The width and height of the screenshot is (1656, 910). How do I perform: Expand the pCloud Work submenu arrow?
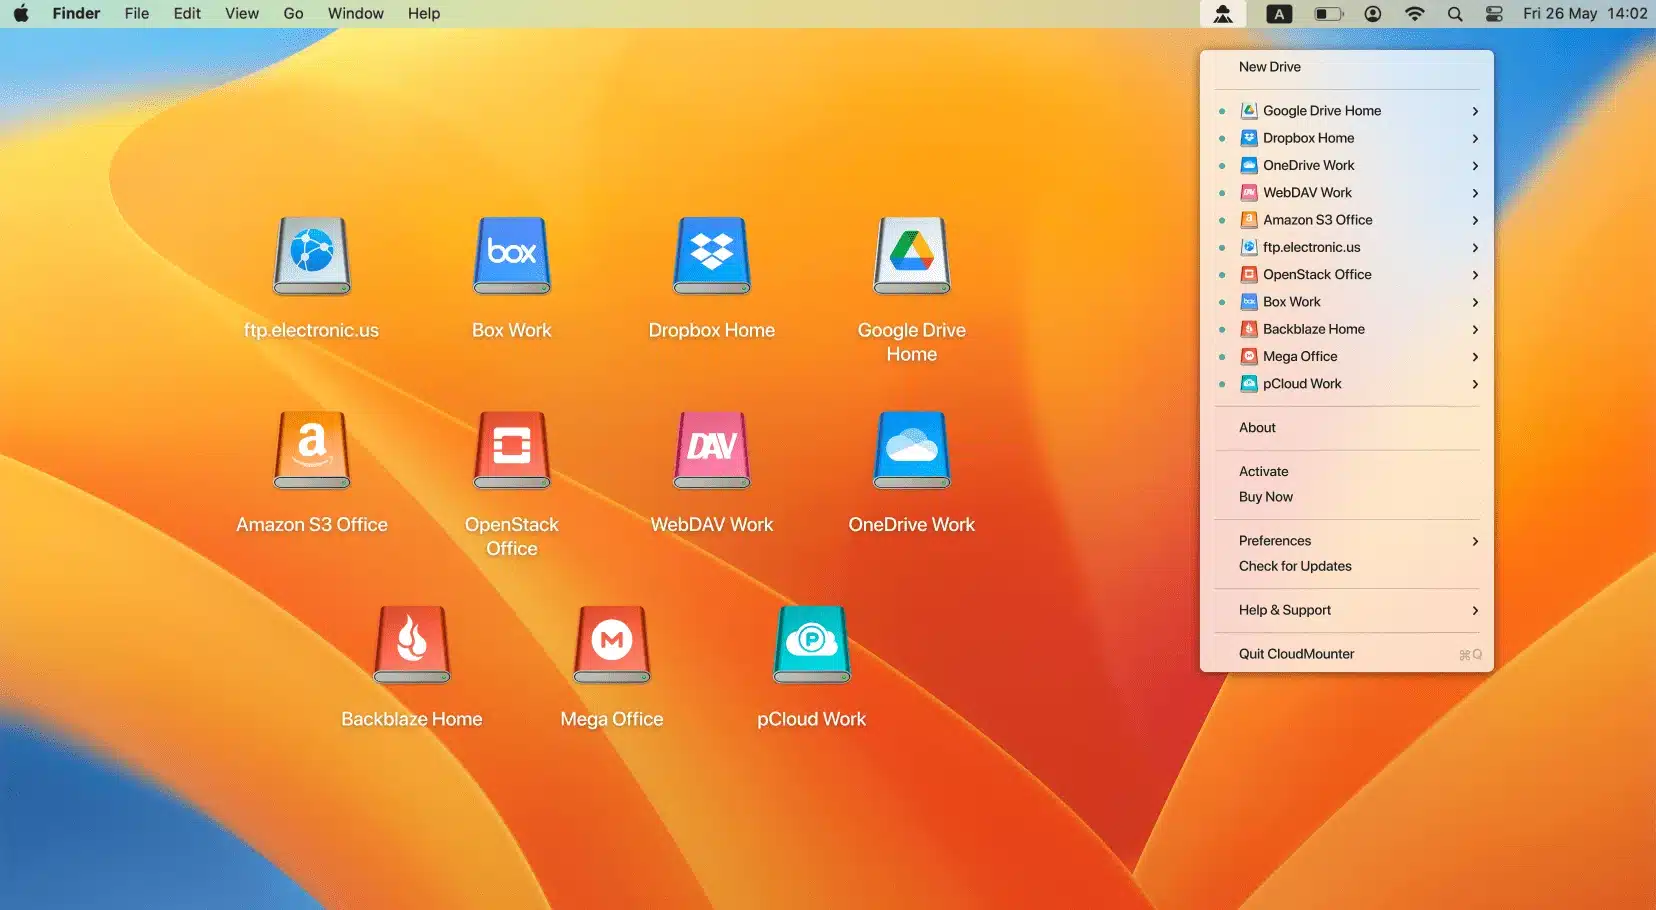[1475, 384]
